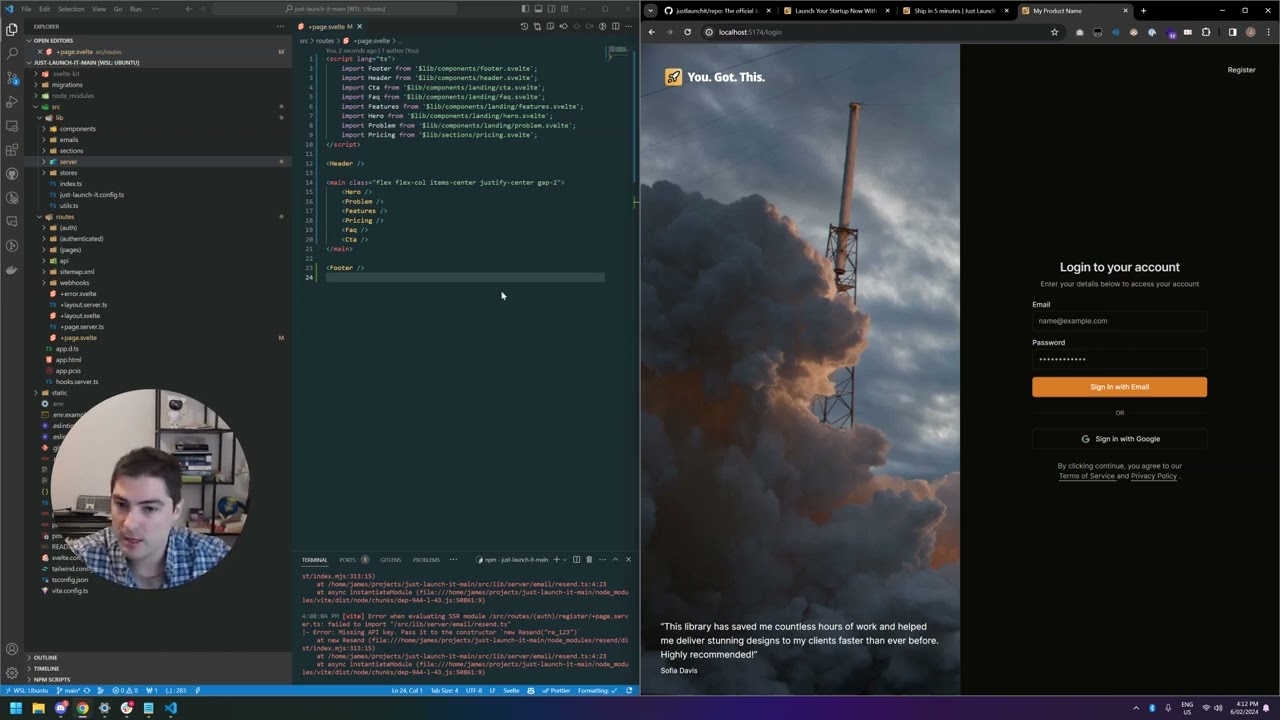Close the terminal panel
The image size is (1280, 720).
point(628,559)
